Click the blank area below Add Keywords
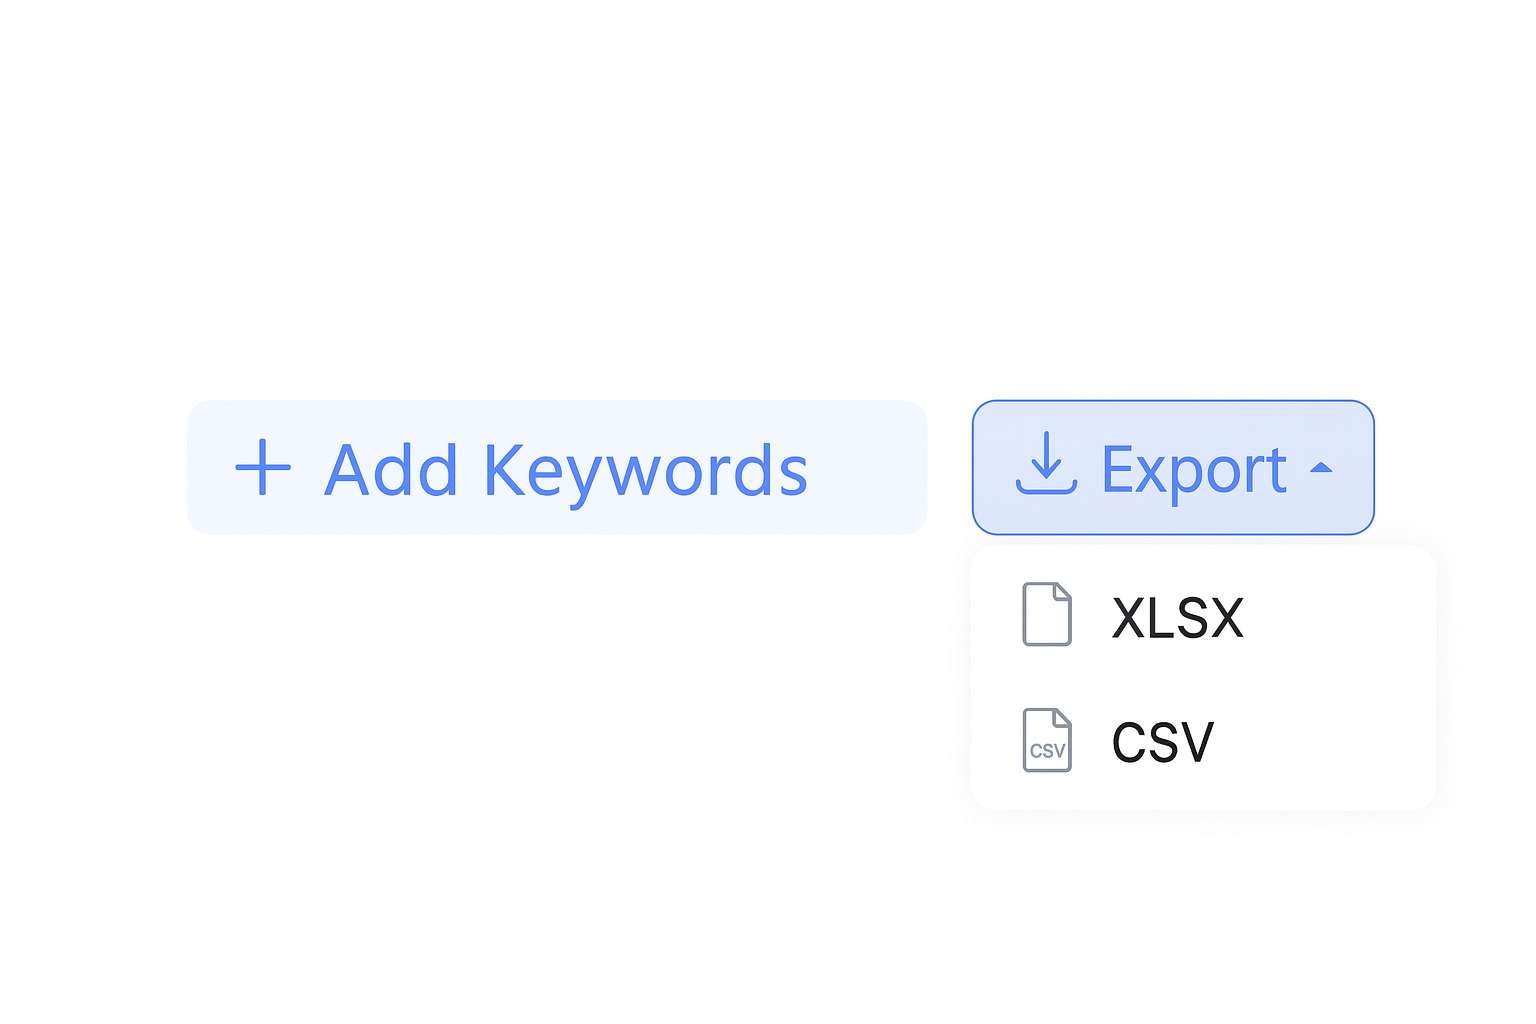Viewport: 1536px width, 1024px height. tap(557, 750)
